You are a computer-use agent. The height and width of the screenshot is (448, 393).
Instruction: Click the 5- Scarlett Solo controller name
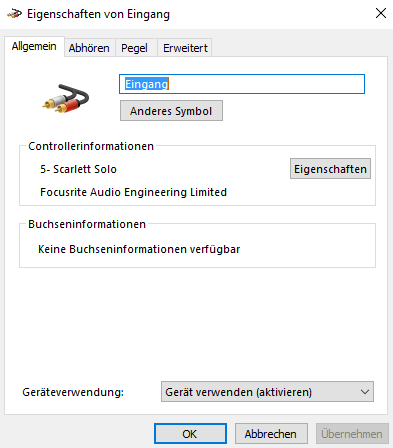click(x=78, y=169)
